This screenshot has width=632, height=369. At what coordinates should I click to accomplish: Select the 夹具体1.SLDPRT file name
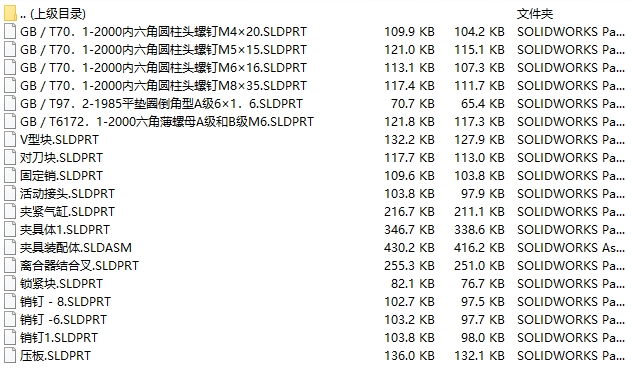65,229
